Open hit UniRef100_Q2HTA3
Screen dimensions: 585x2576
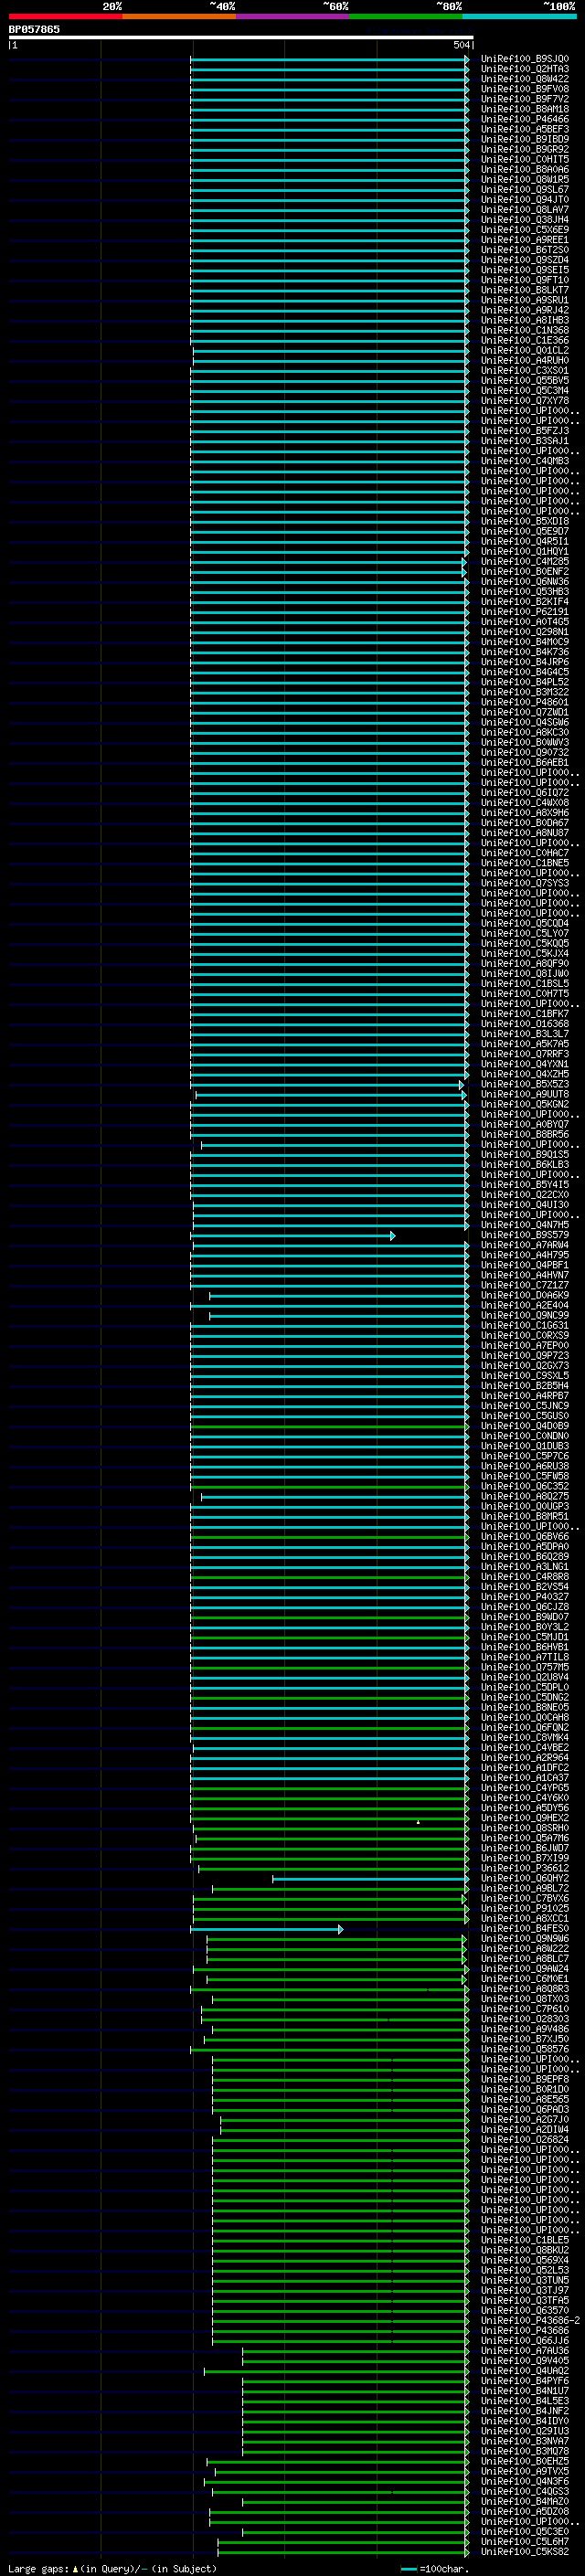[524, 69]
